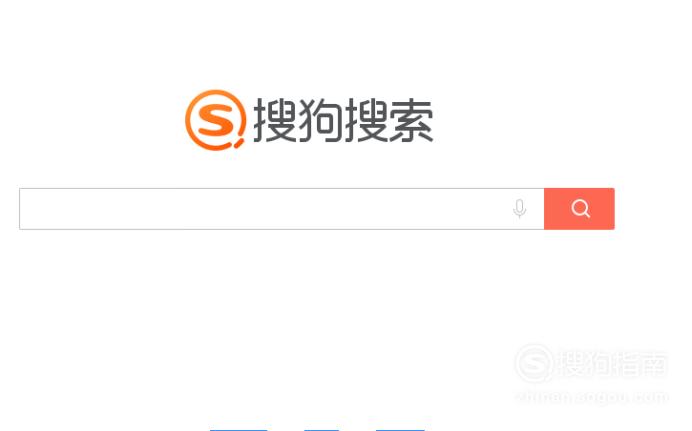The width and height of the screenshot is (692, 431).
Task: Click the red search button
Action: pyautogui.click(x=579, y=209)
